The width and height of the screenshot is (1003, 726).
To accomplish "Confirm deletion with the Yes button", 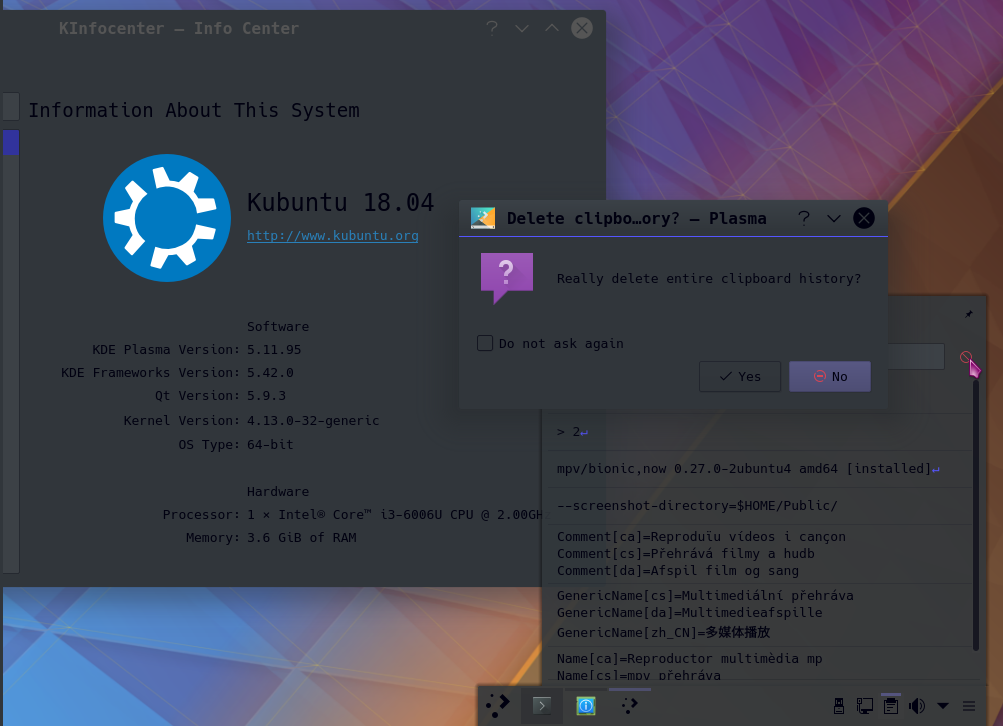I will 740,376.
